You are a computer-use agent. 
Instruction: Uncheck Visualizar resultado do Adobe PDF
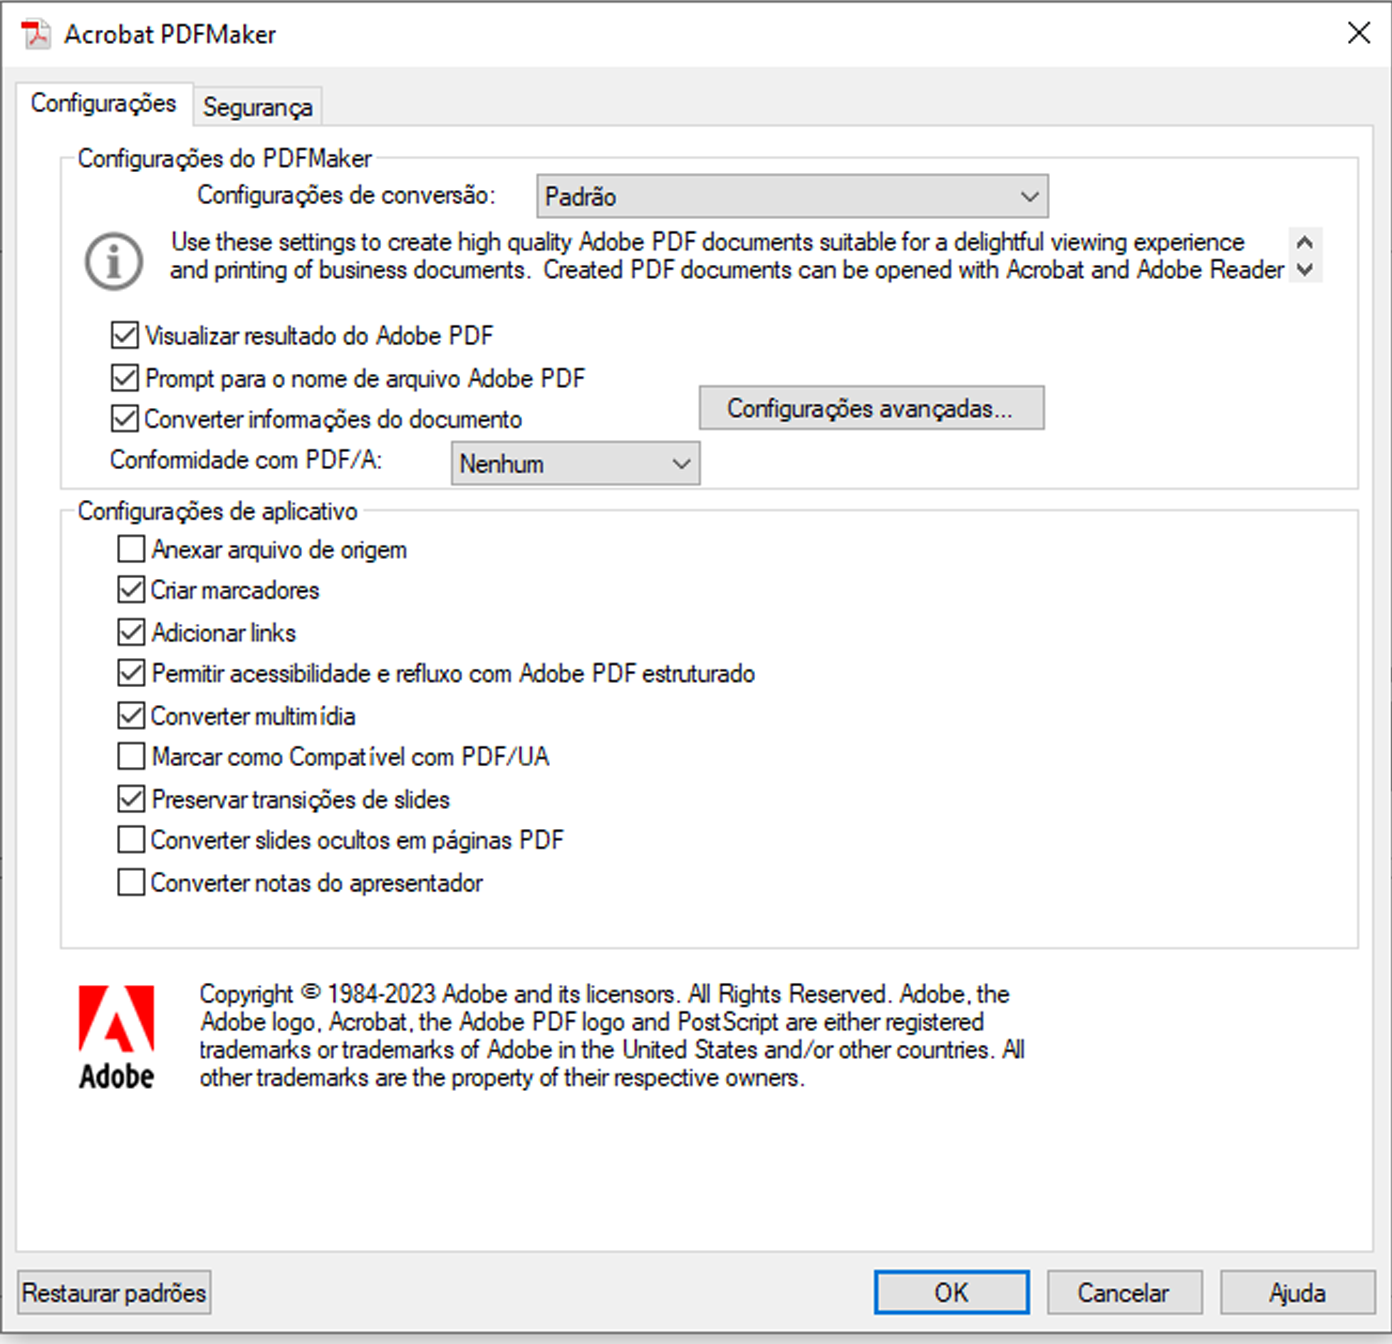[123, 335]
